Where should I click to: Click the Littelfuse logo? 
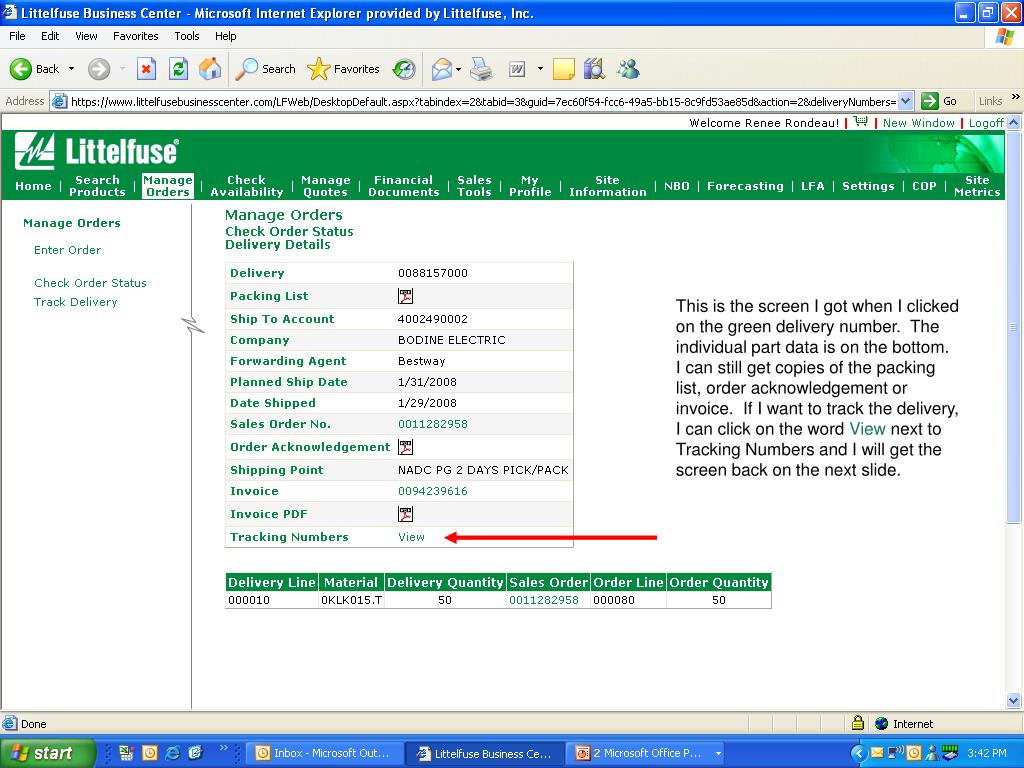(x=97, y=151)
